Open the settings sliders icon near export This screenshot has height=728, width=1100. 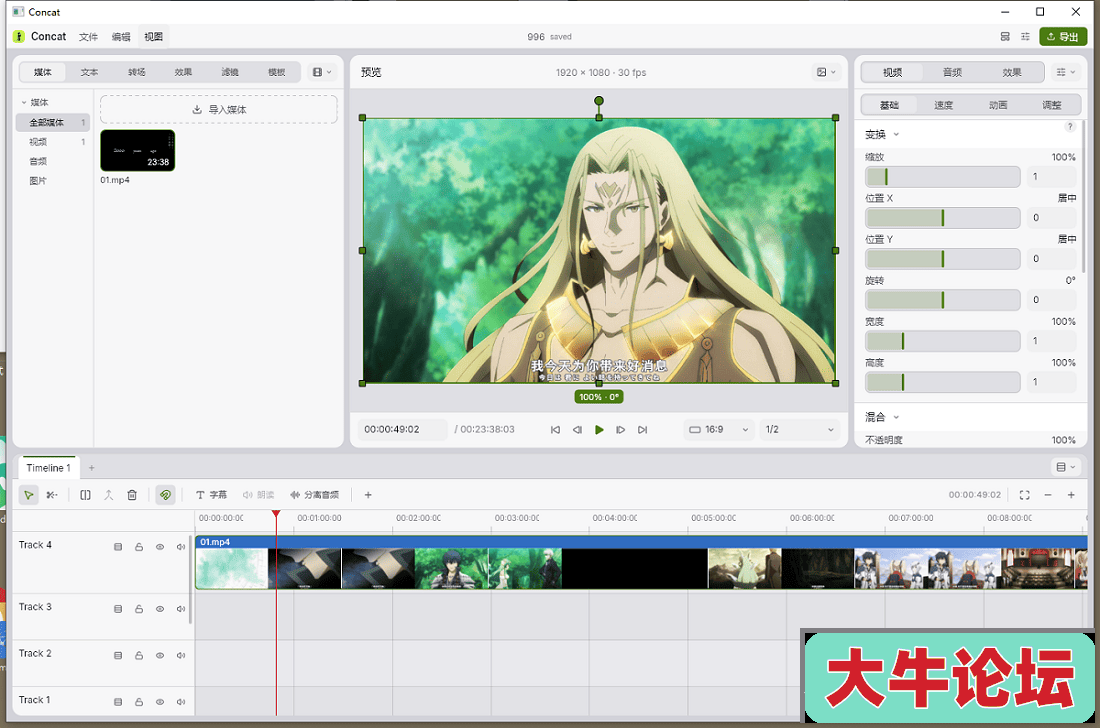pyautogui.click(x=1026, y=36)
